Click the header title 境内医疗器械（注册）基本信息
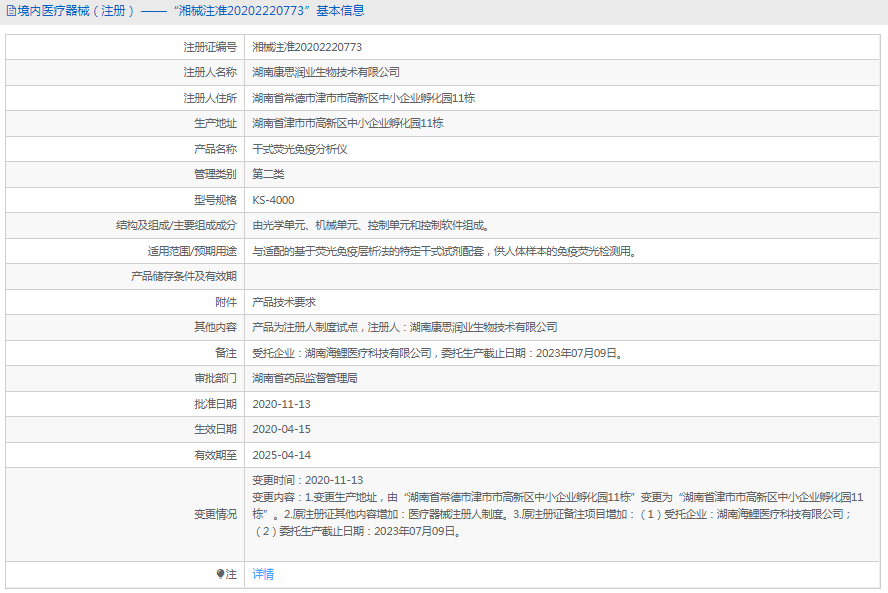Viewport: 888px width, 593px height. [x=191, y=11]
